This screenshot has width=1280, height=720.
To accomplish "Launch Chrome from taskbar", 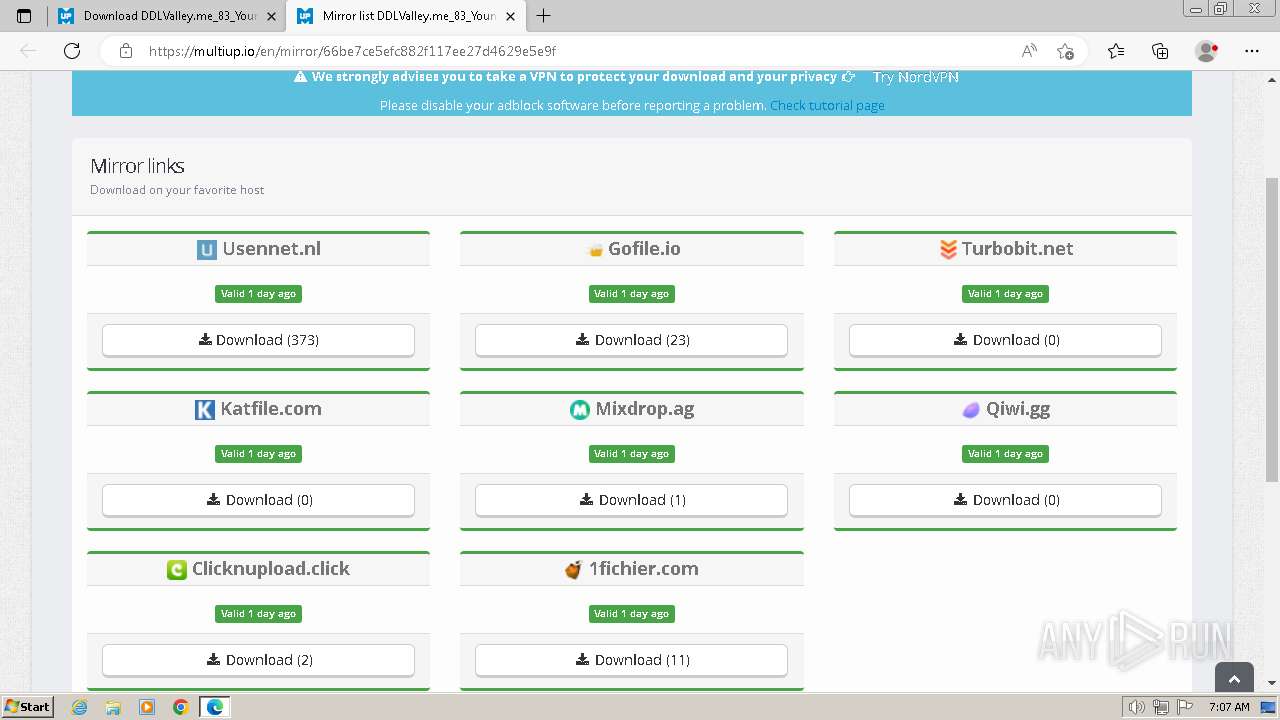I will click(x=181, y=707).
